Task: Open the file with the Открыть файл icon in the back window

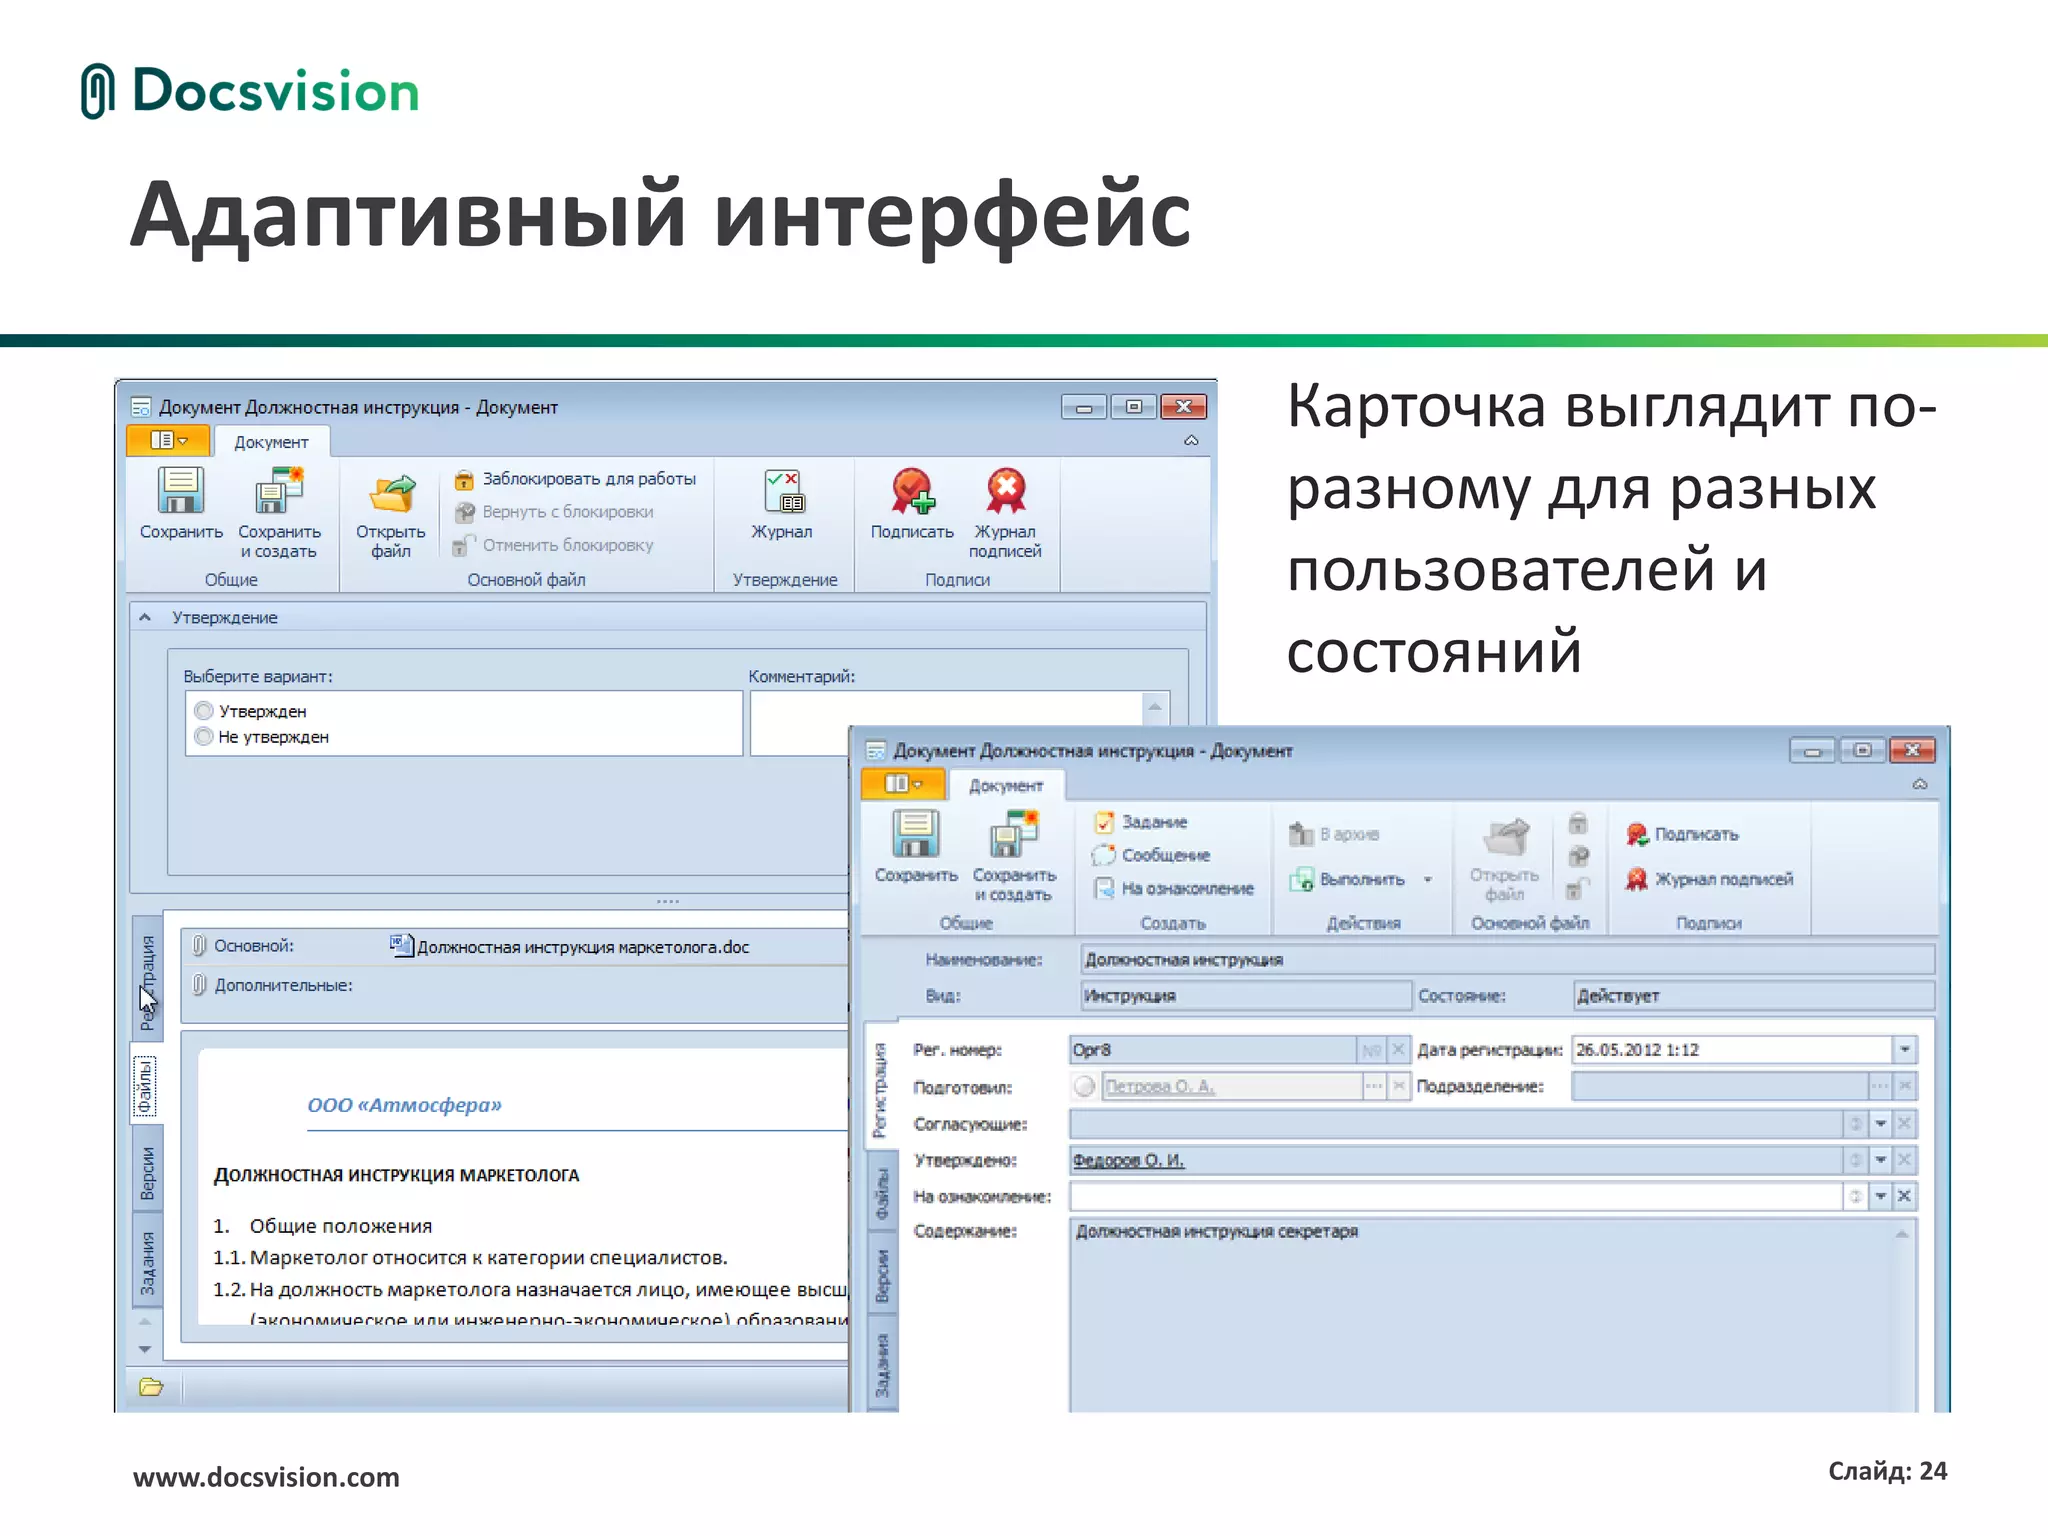Action: pyautogui.click(x=391, y=496)
